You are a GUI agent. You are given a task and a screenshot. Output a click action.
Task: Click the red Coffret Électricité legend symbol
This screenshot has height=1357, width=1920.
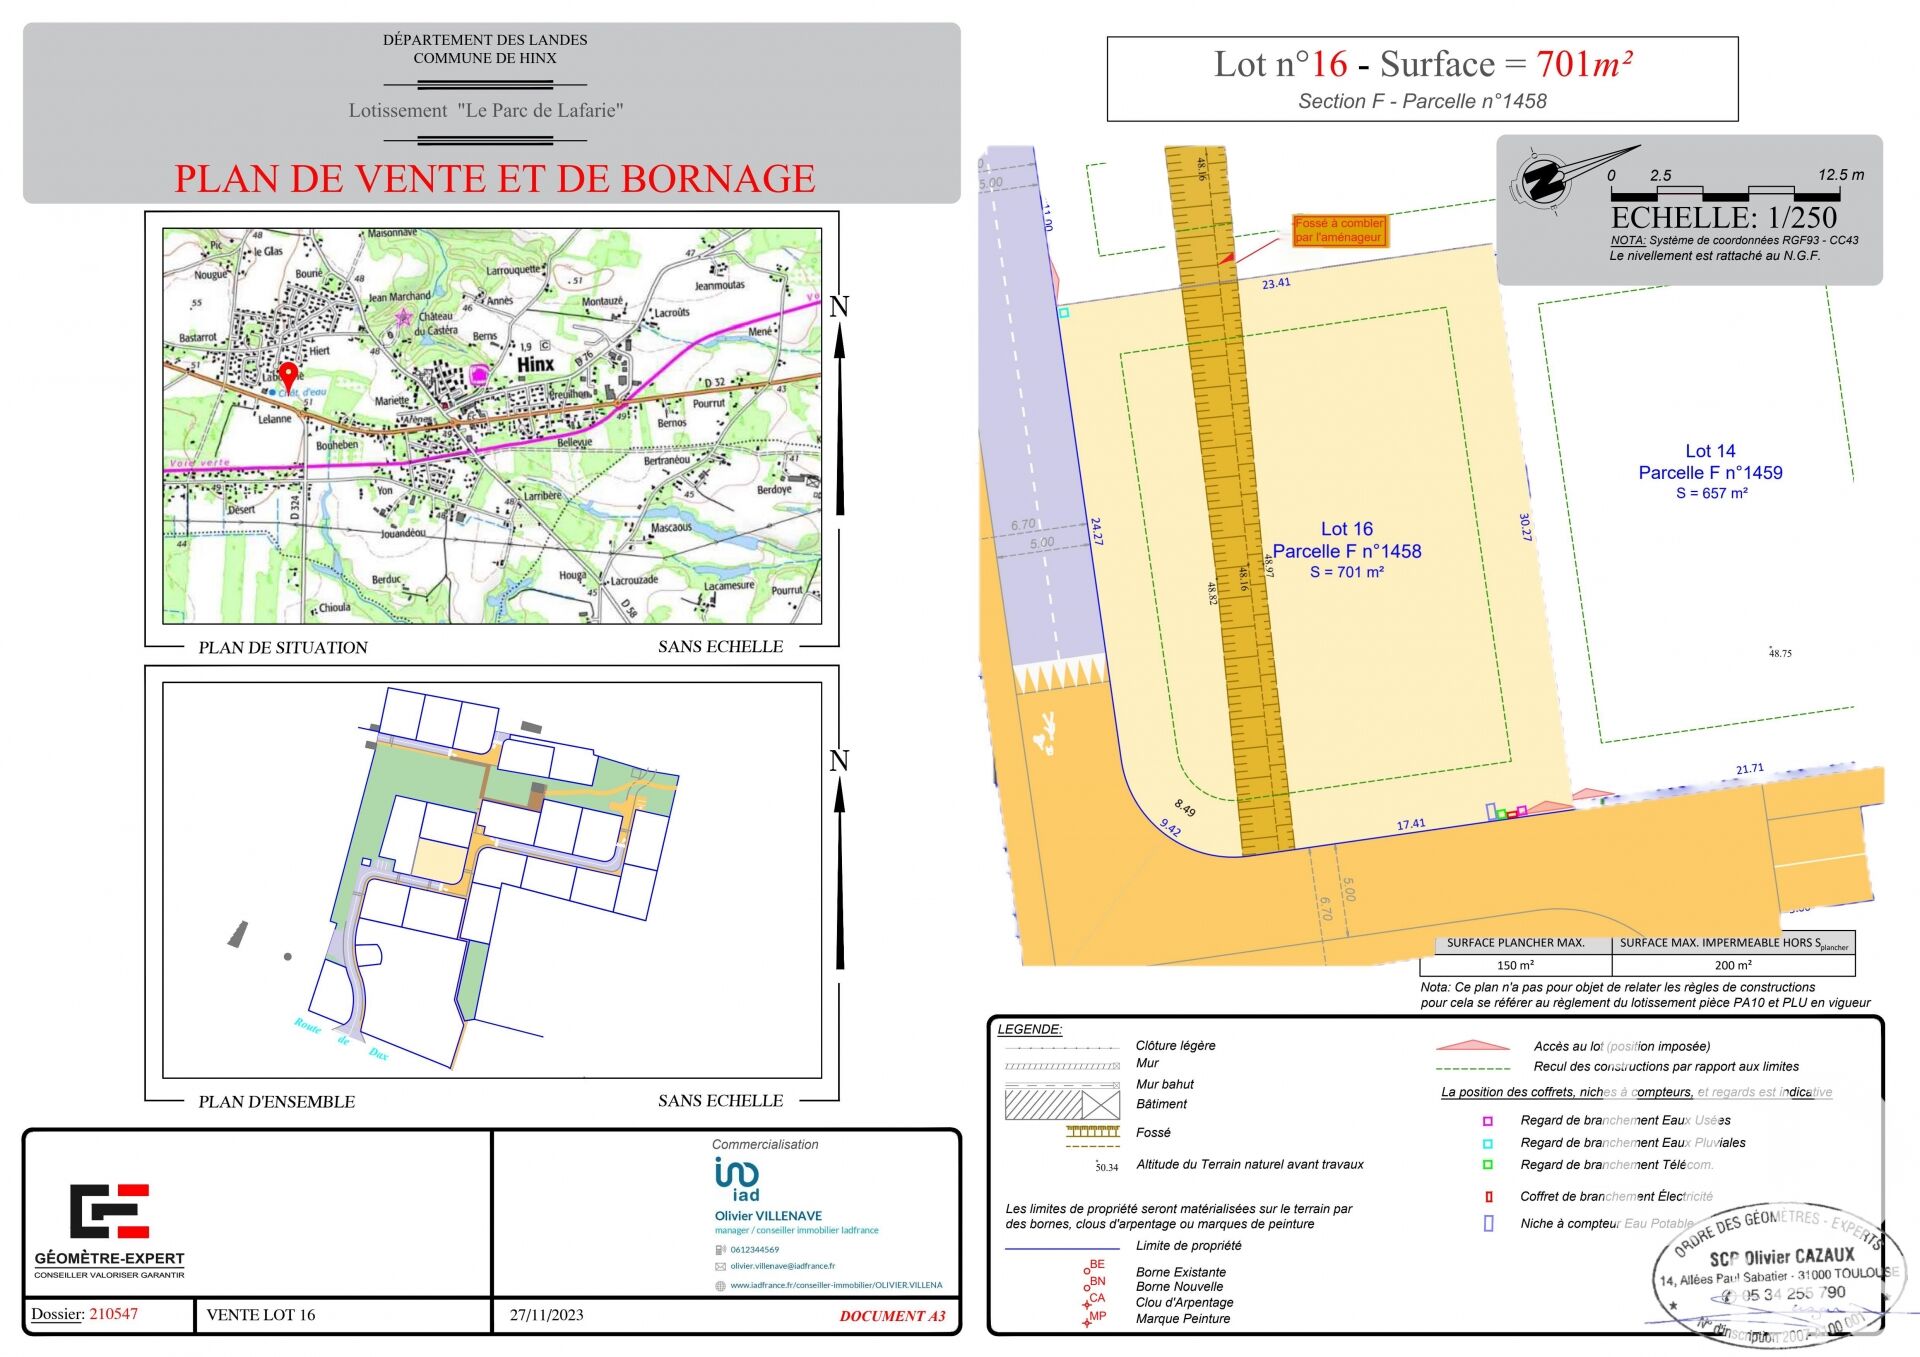[1488, 1197]
